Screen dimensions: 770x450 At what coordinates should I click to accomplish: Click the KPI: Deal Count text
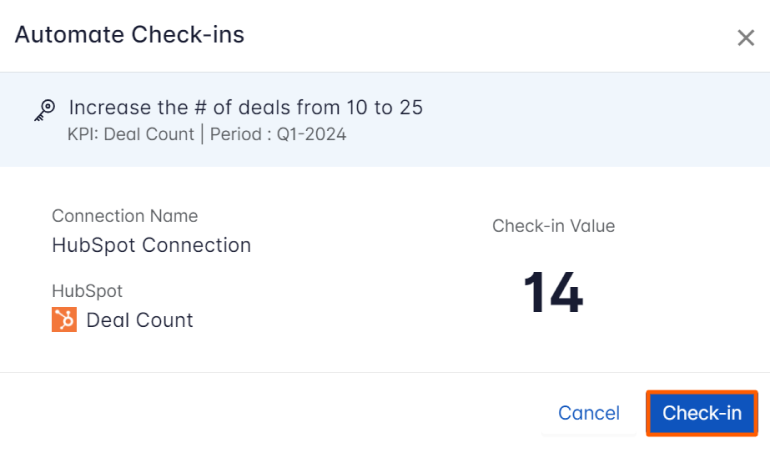(131, 134)
